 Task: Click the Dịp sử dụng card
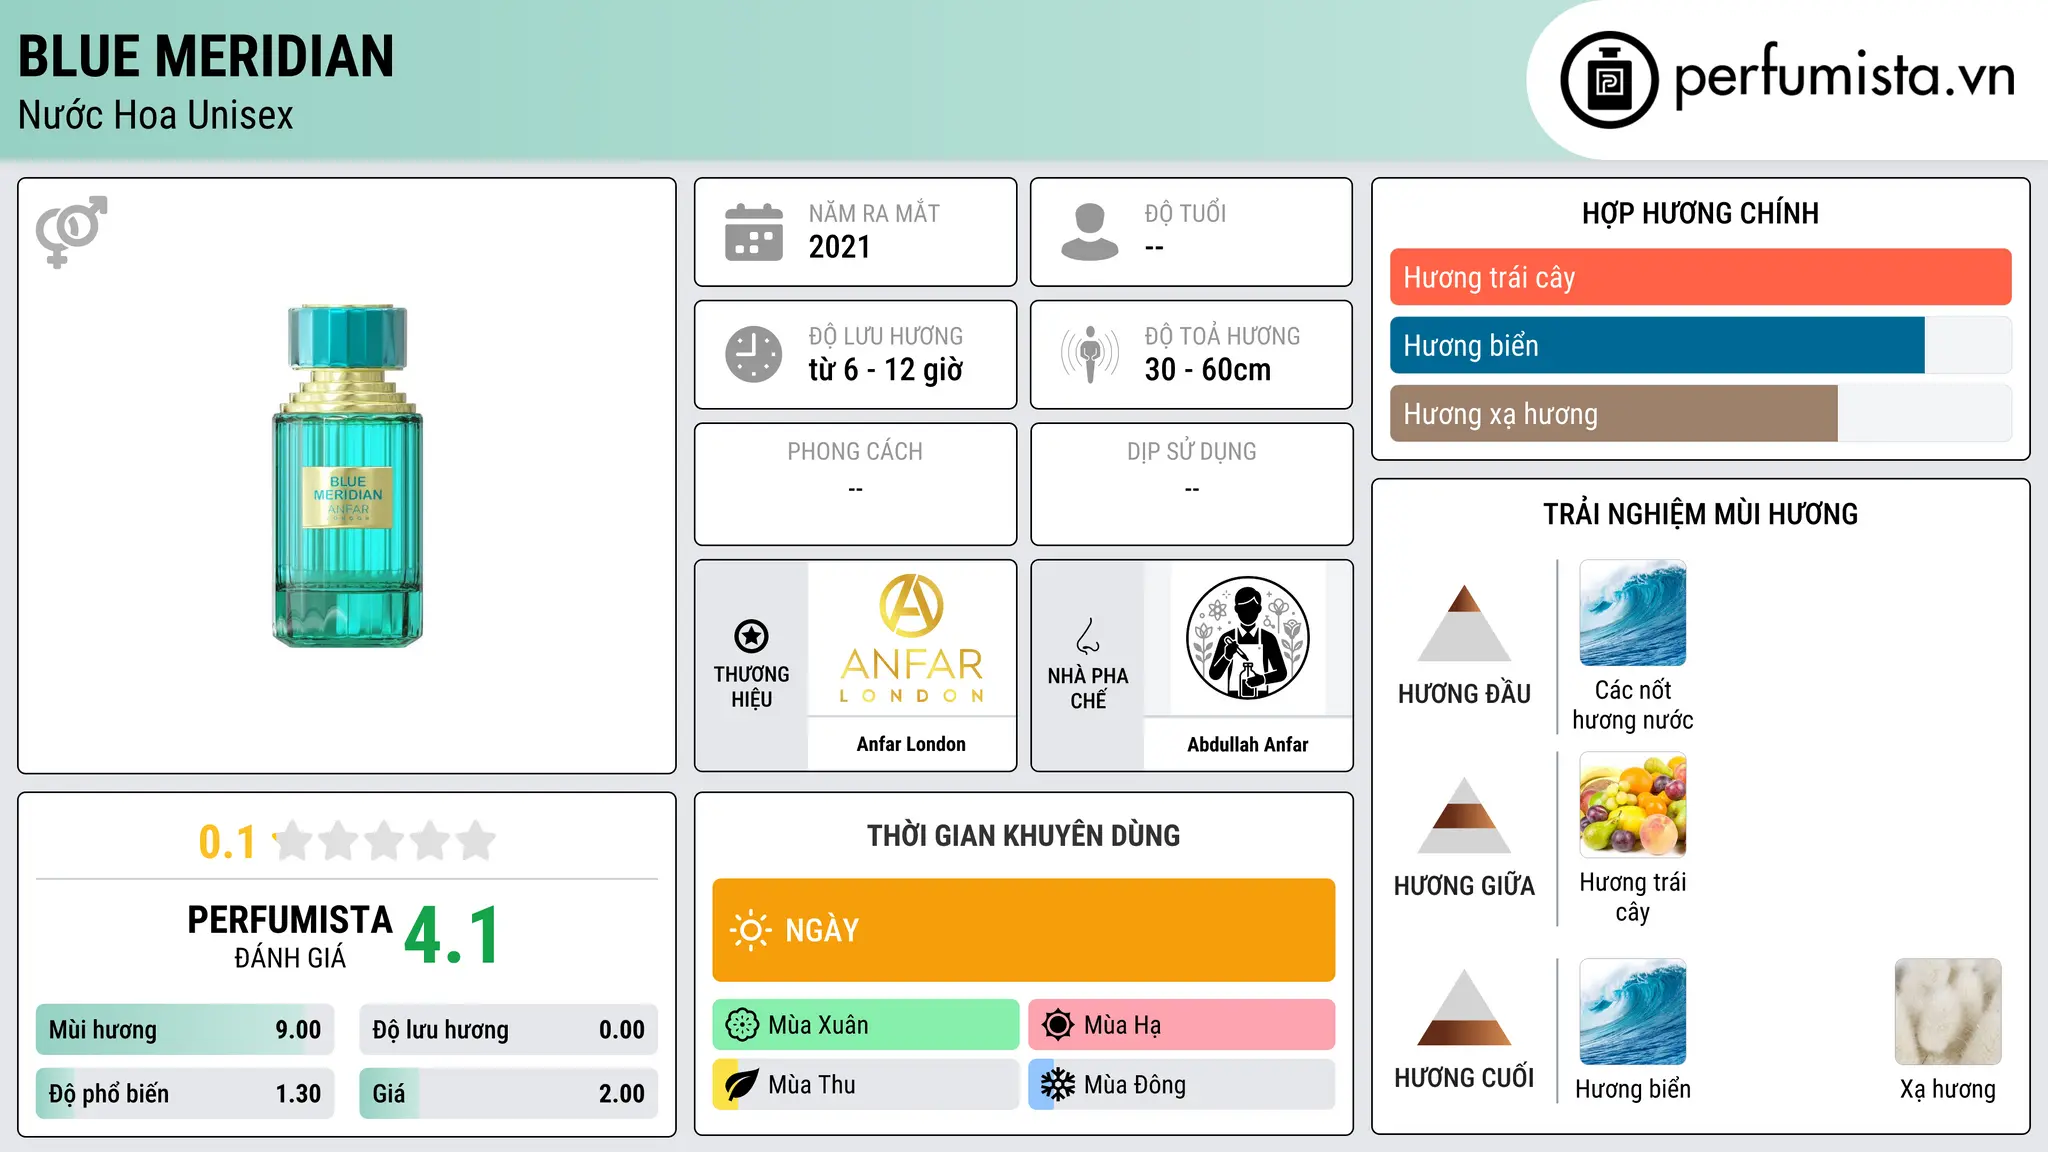click(x=1191, y=484)
